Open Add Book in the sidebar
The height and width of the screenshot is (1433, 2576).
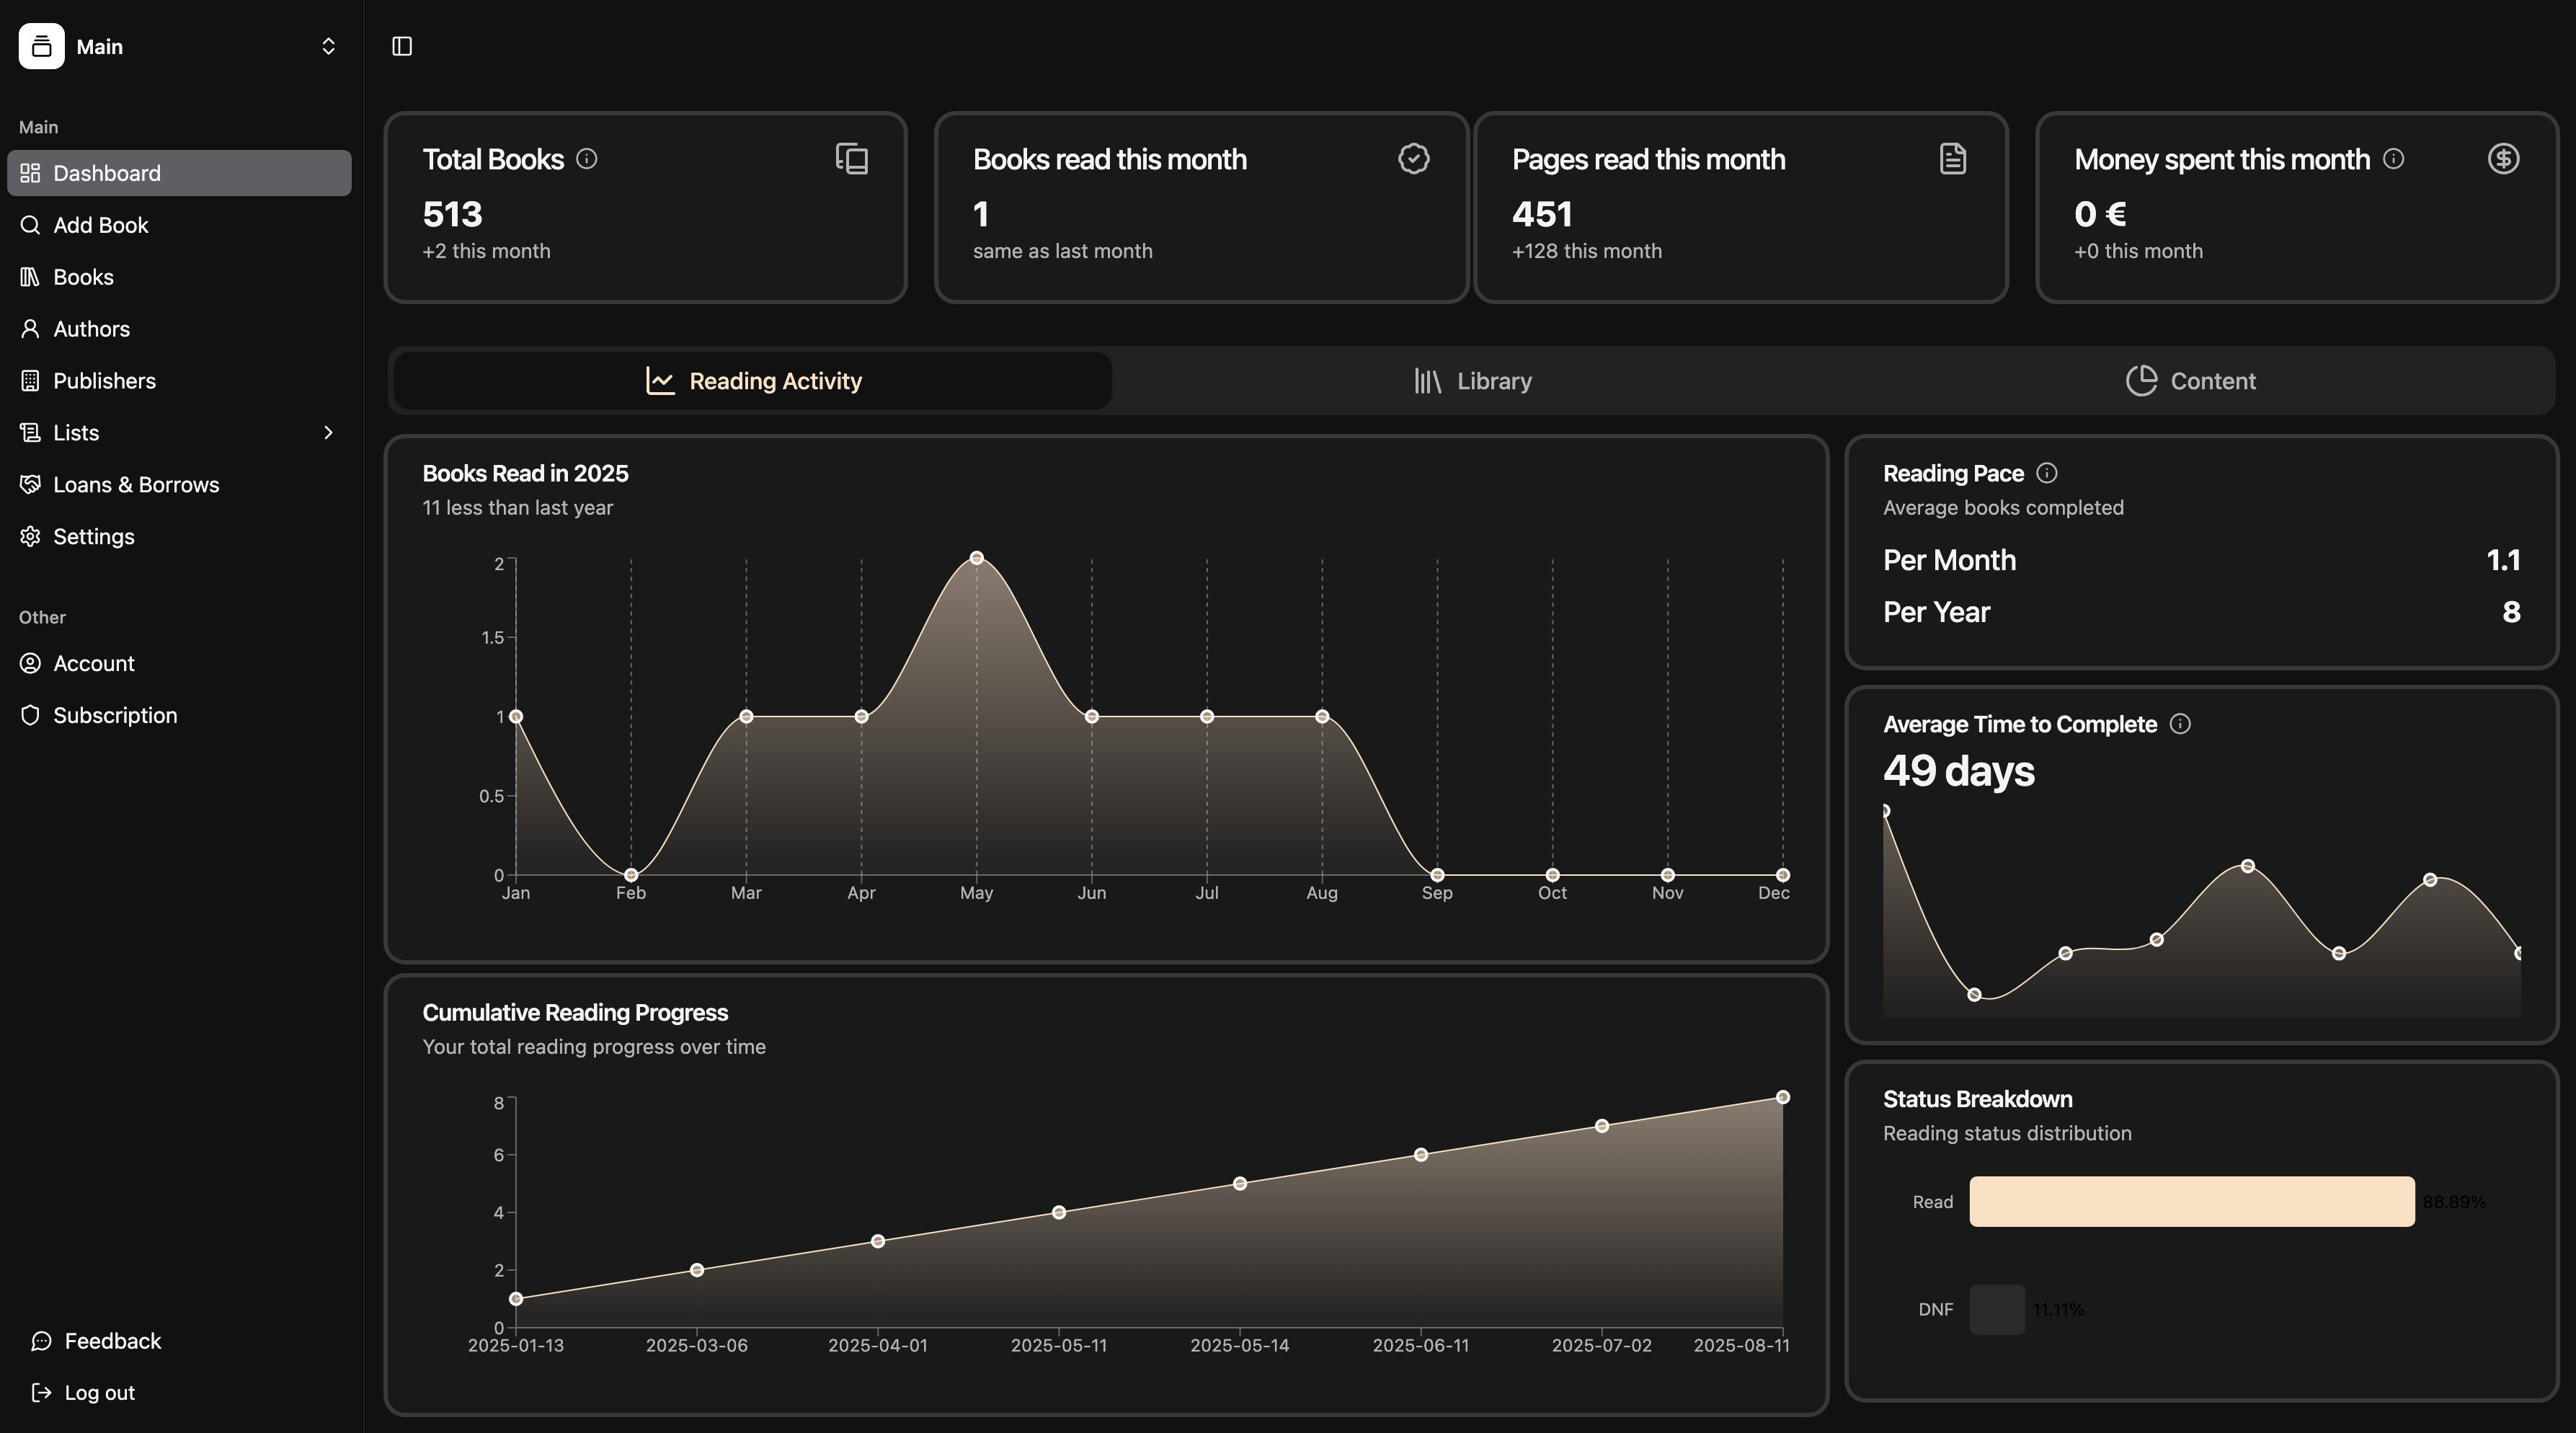[x=100, y=225]
